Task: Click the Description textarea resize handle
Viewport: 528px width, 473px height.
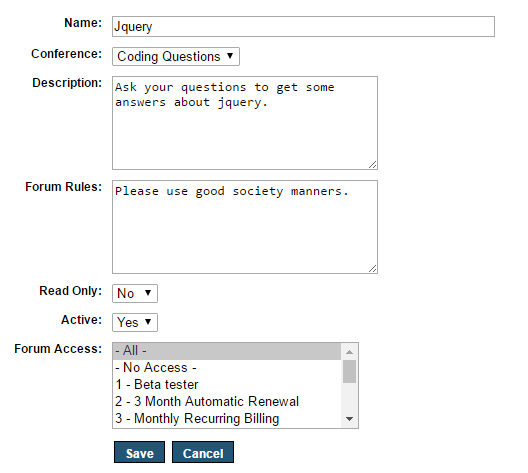Action: (x=372, y=165)
